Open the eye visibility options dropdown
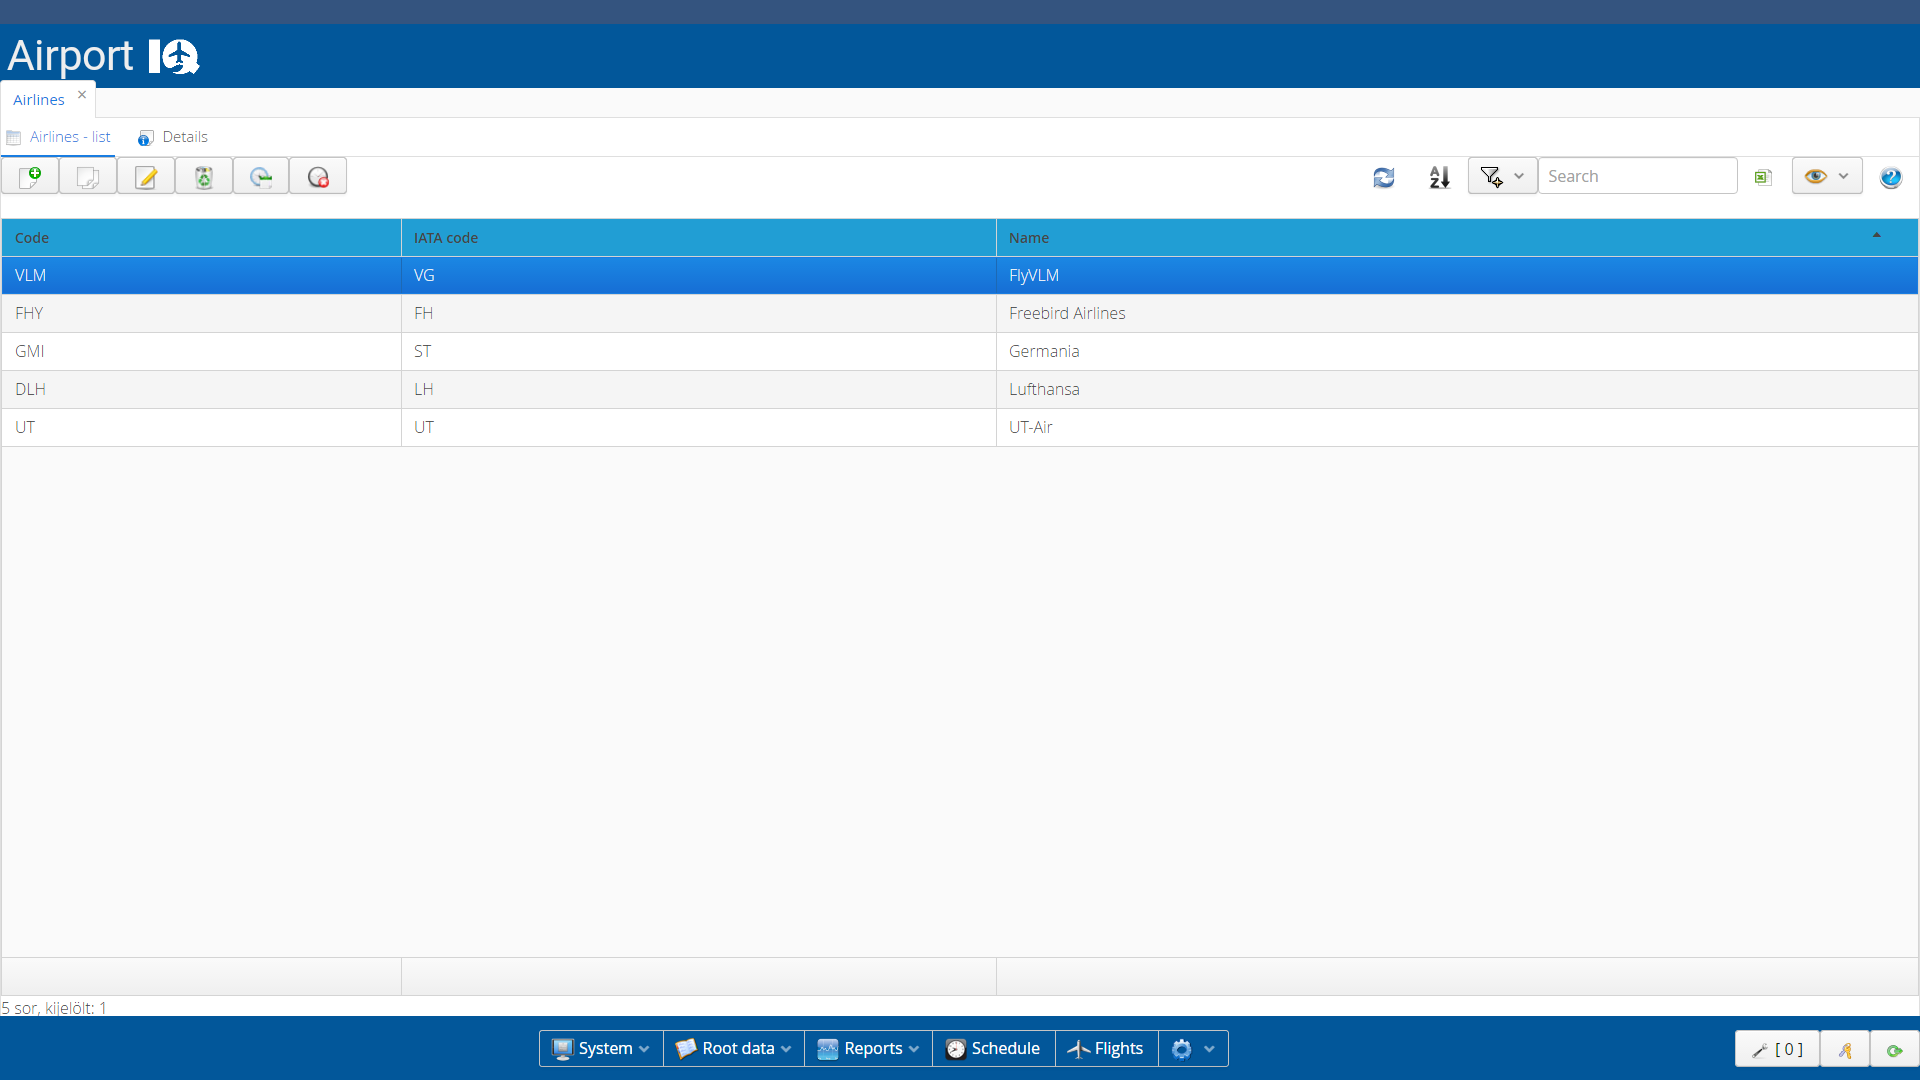This screenshot has height=1080, width=1920. pyautogui.click(x=1827, y=176)
